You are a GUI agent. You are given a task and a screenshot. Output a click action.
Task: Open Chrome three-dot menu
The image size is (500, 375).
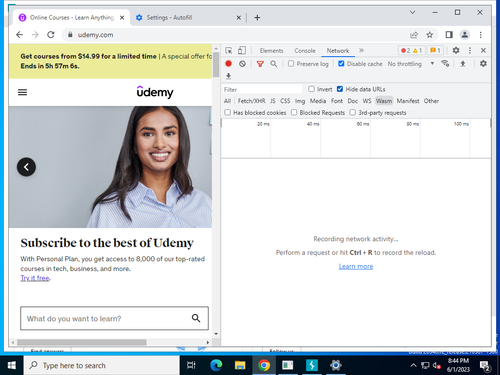pyautogui.click(x=481, y=35)
